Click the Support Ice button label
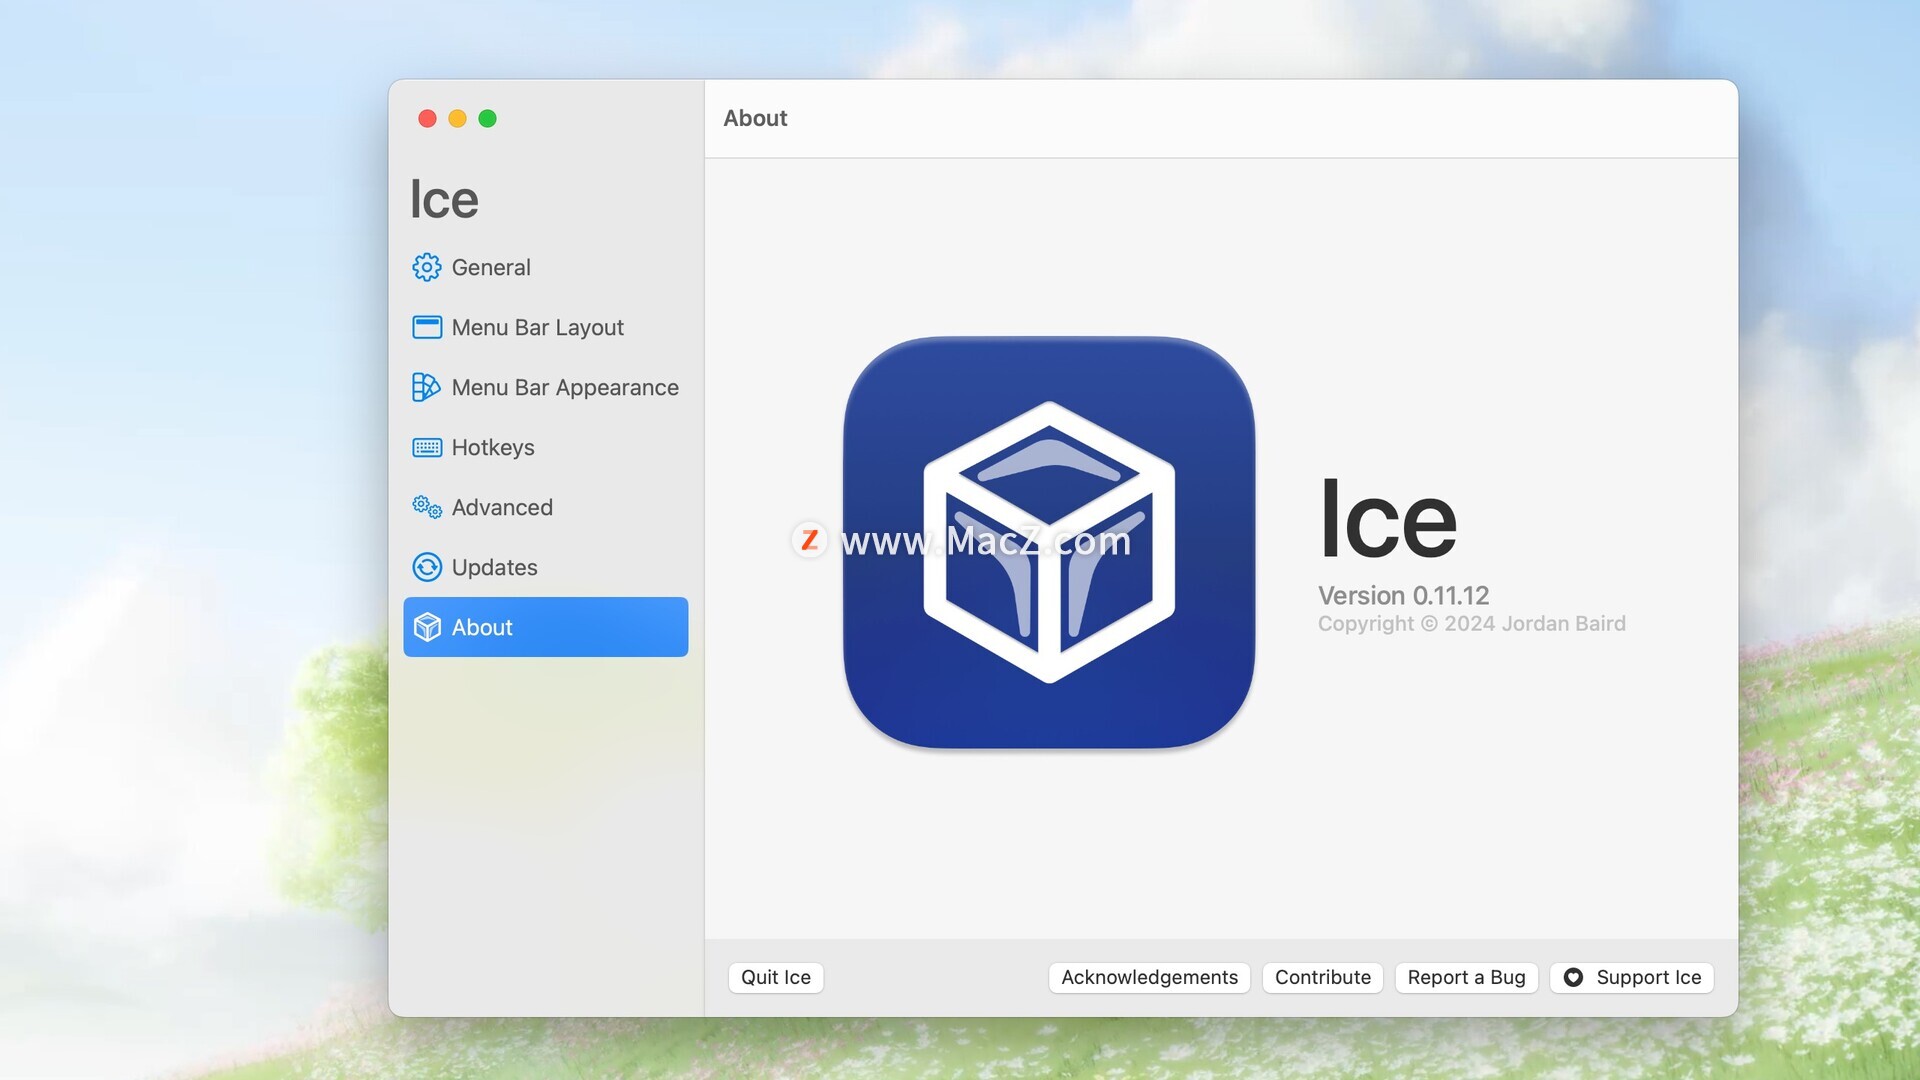Image resolution: width=1920 pixels, height=1080 pixels. (x=1648, y=977)
